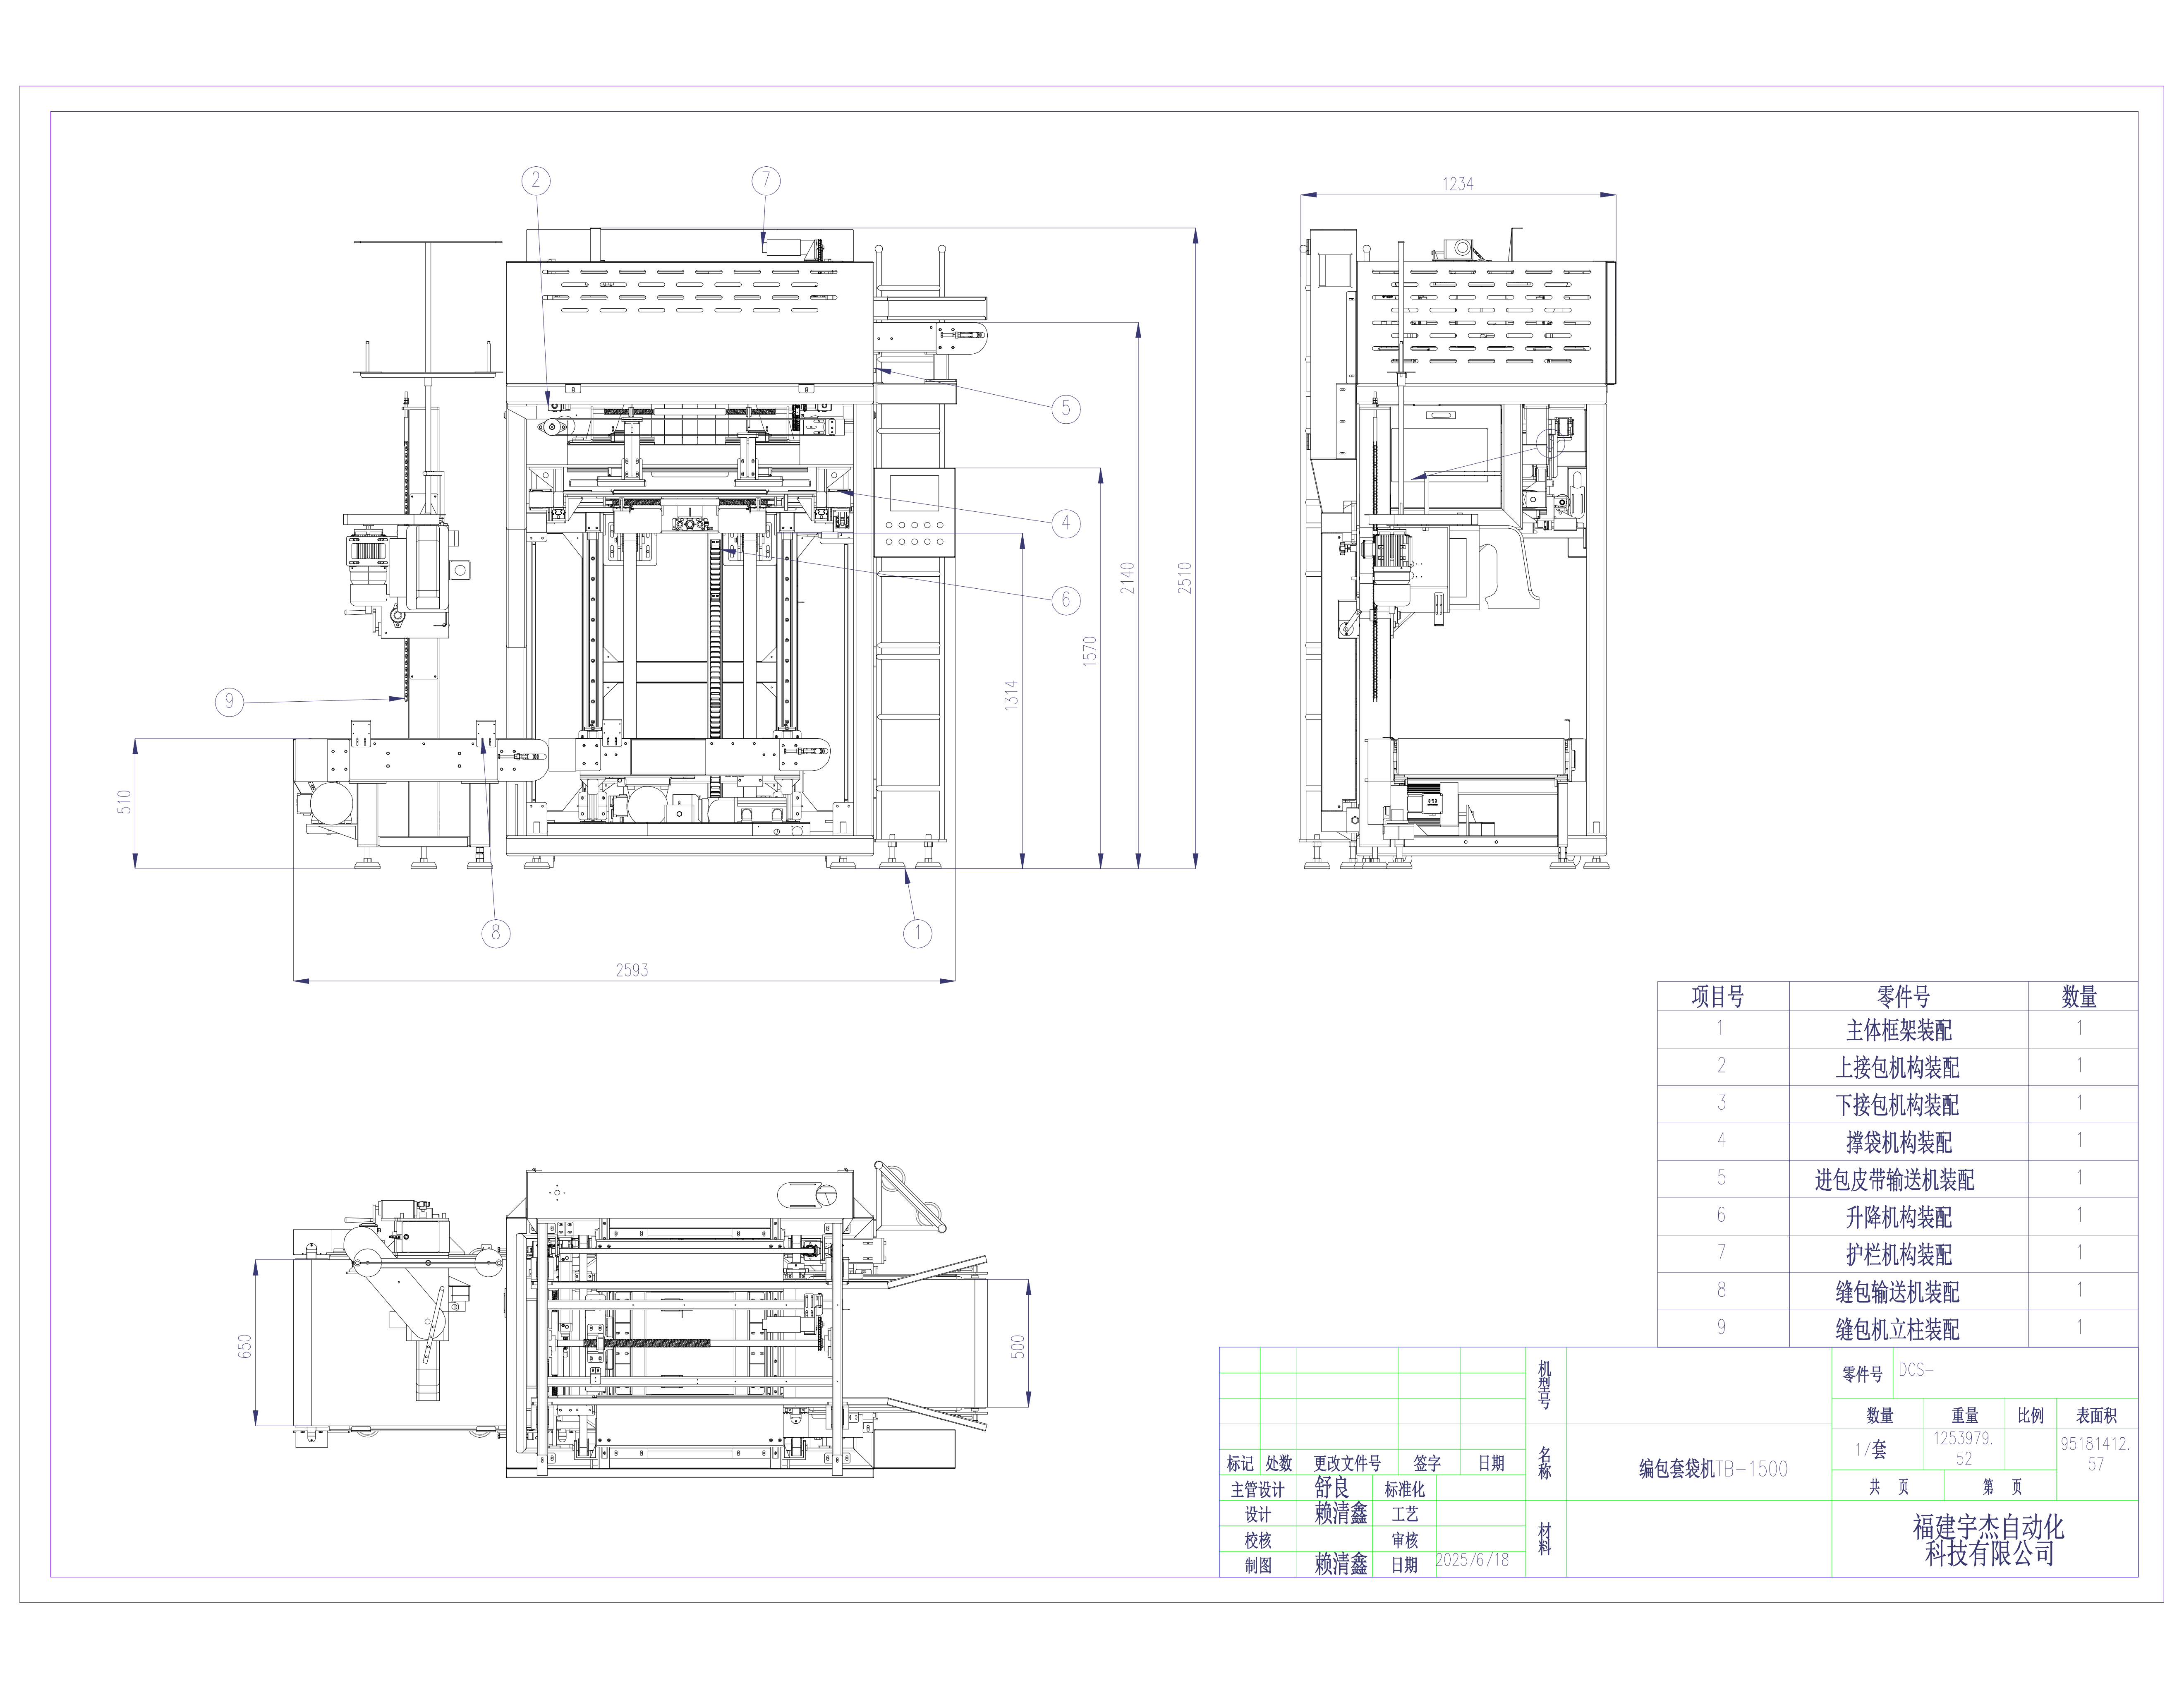Image resolution: width=2184 pixels, height=1688 pixels.
Task: Click the balloon callout numbered 1
Action: 918,933
